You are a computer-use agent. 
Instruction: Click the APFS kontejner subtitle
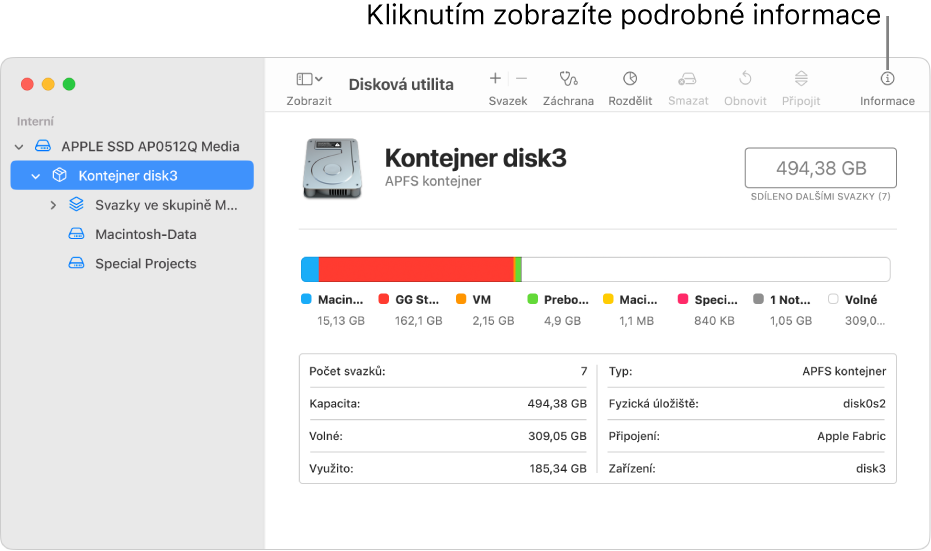[x=433, y=181]
